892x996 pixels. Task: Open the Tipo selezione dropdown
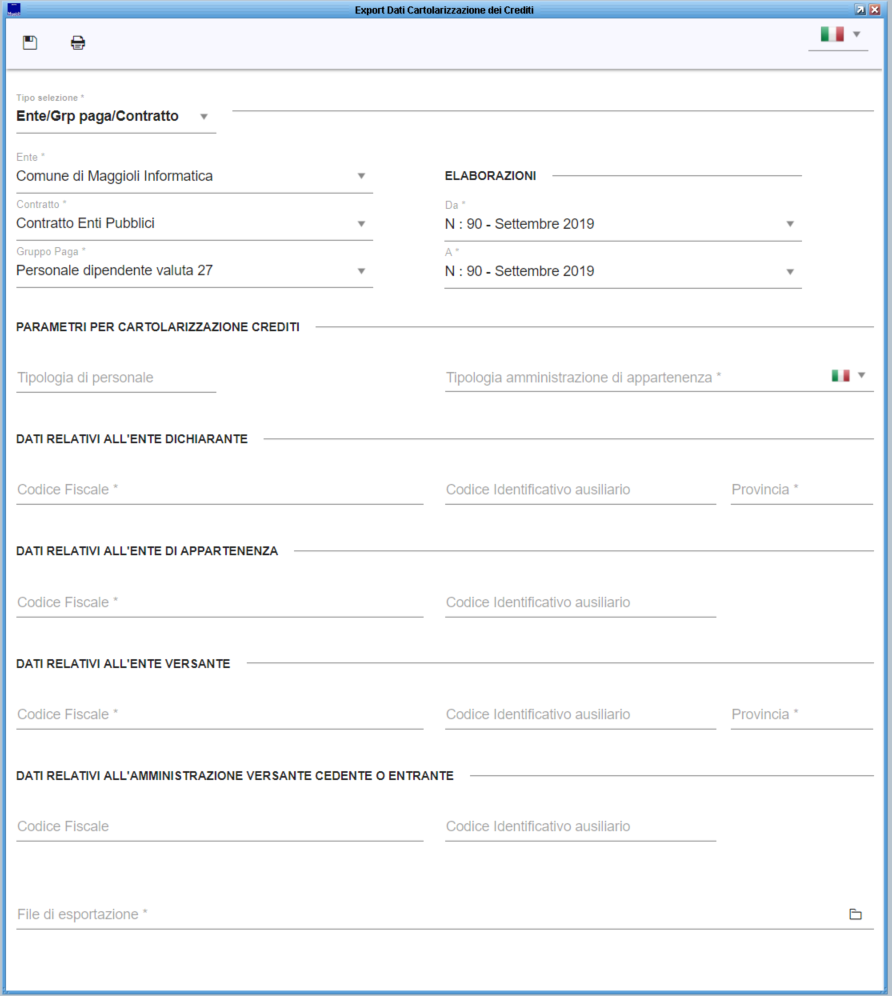(x=204, y=116)
